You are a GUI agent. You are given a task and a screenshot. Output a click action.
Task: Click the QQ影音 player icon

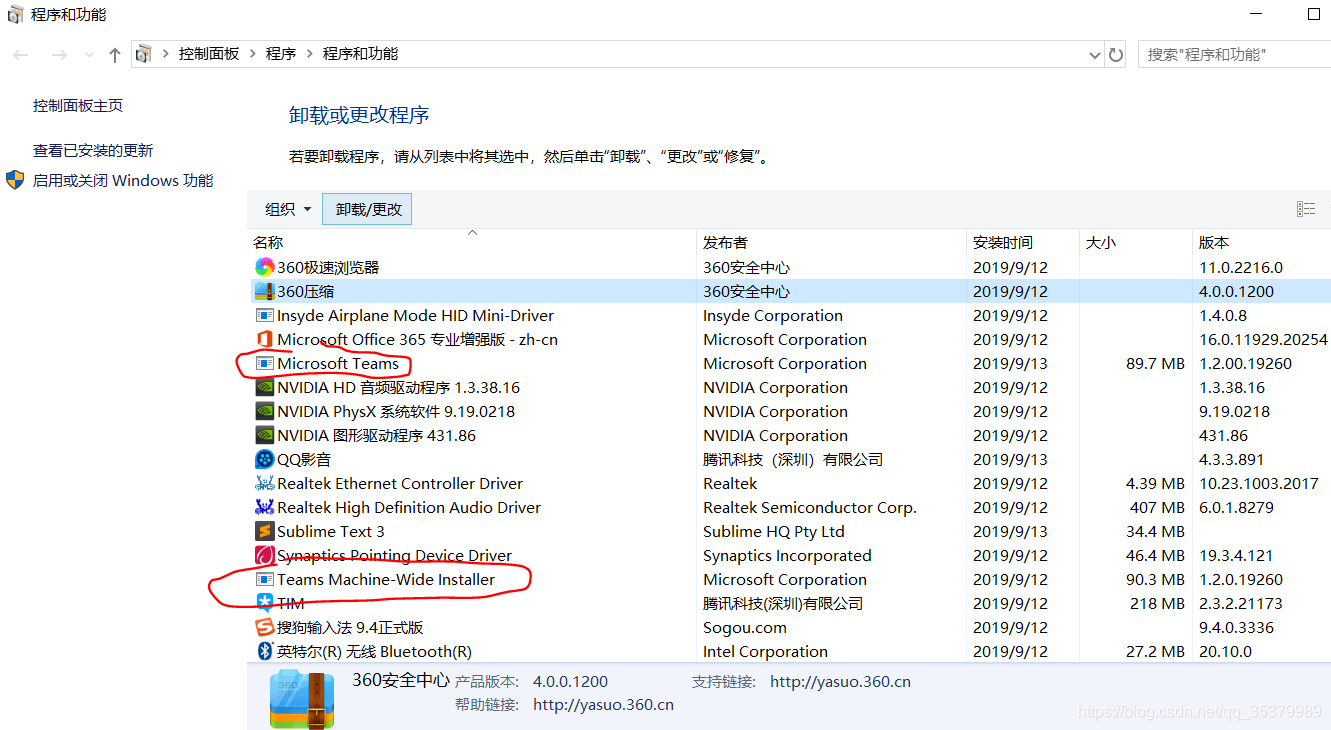(264, 459)
